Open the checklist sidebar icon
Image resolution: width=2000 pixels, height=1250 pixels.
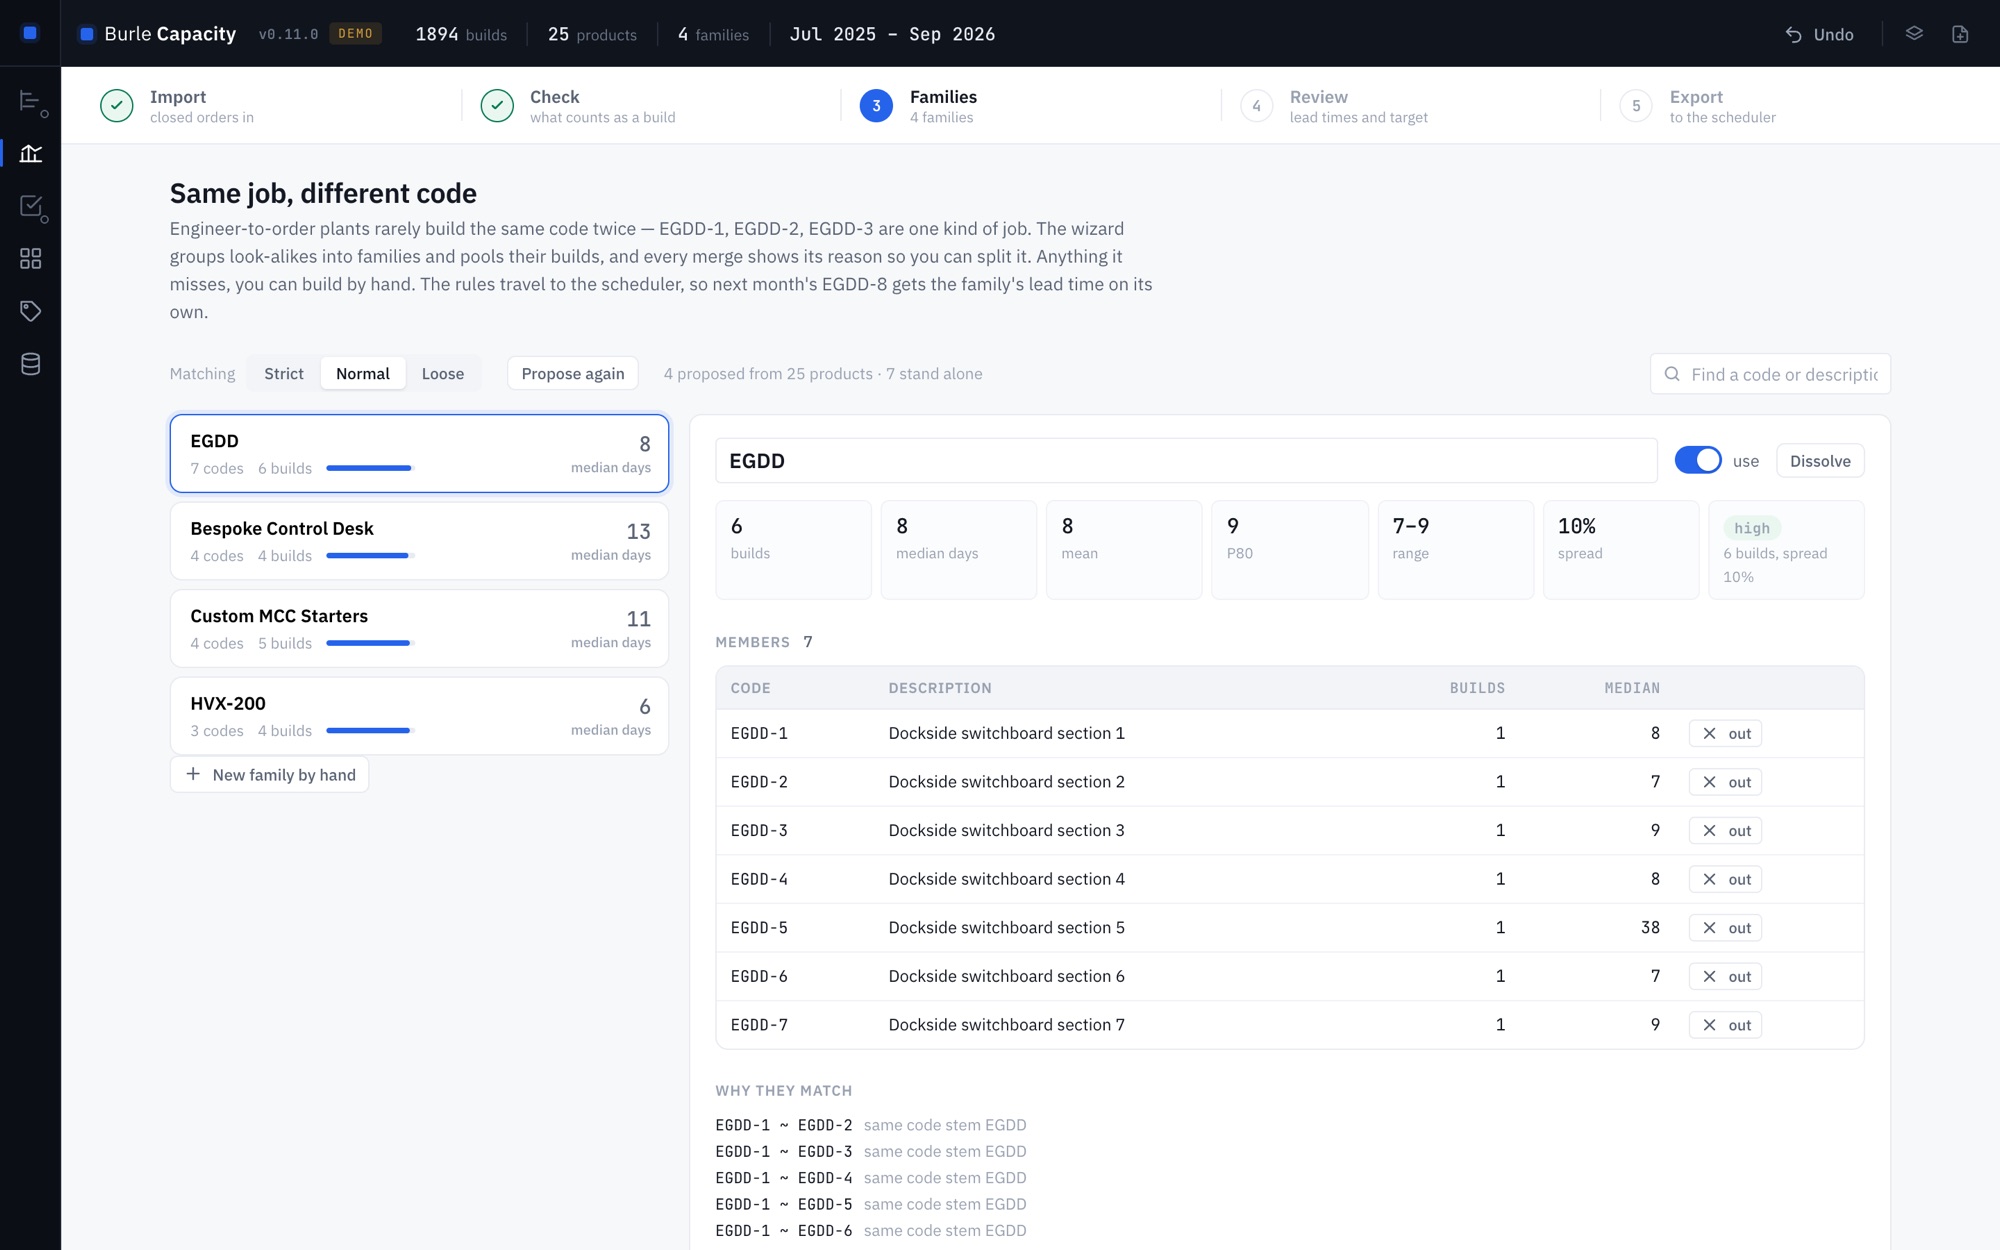(x=31, y=207)
